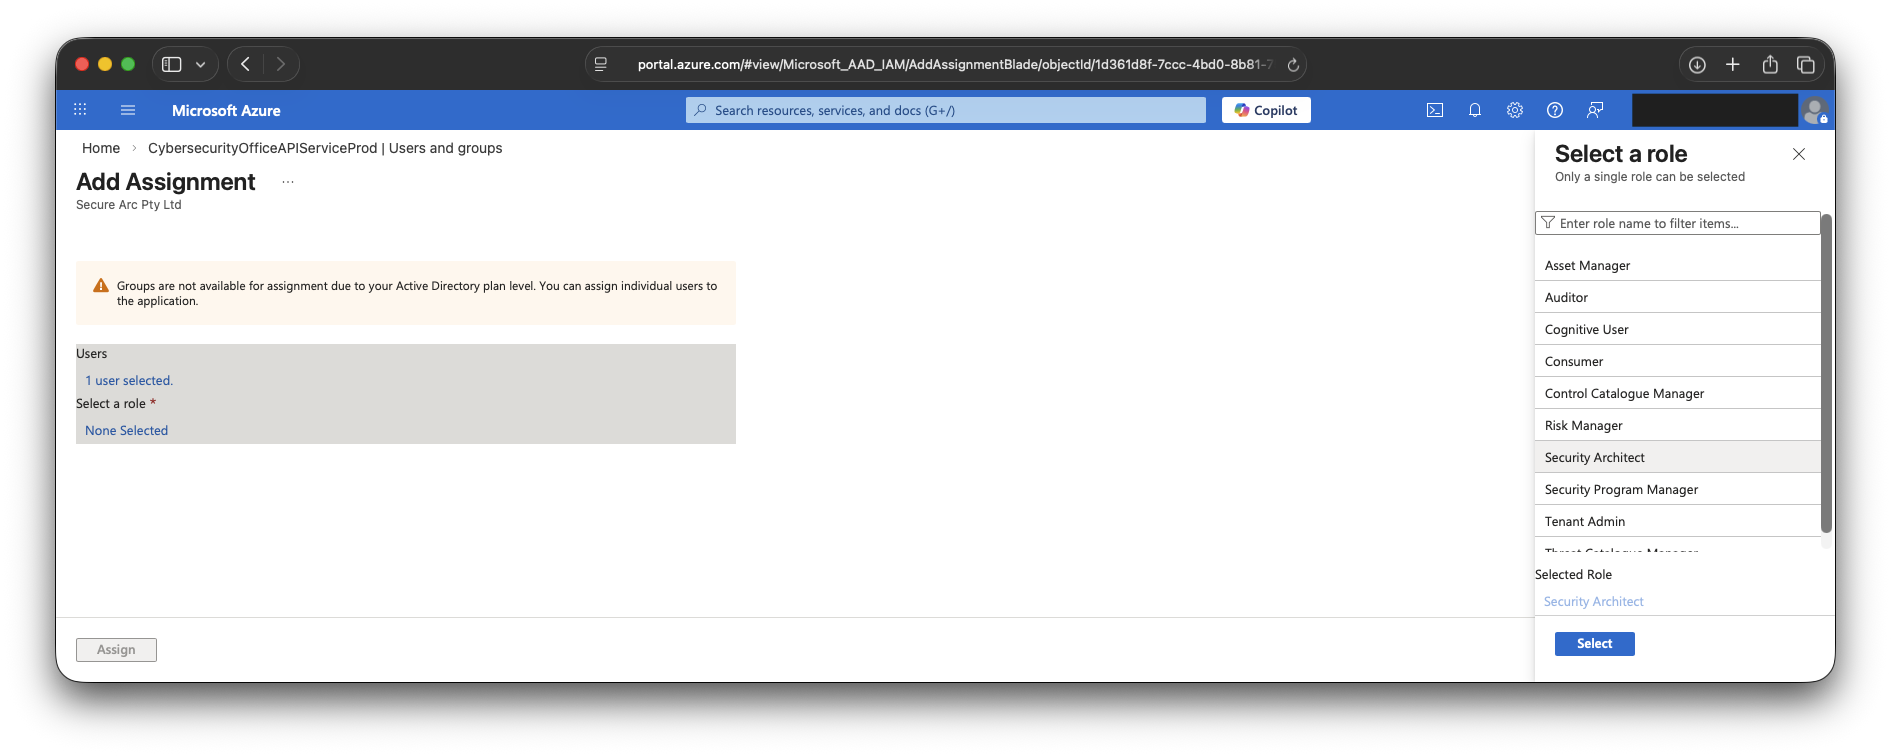Click the apps grid waffle icon
Image resolution: width=1891 pixels, height=756 pixels.
80,110
